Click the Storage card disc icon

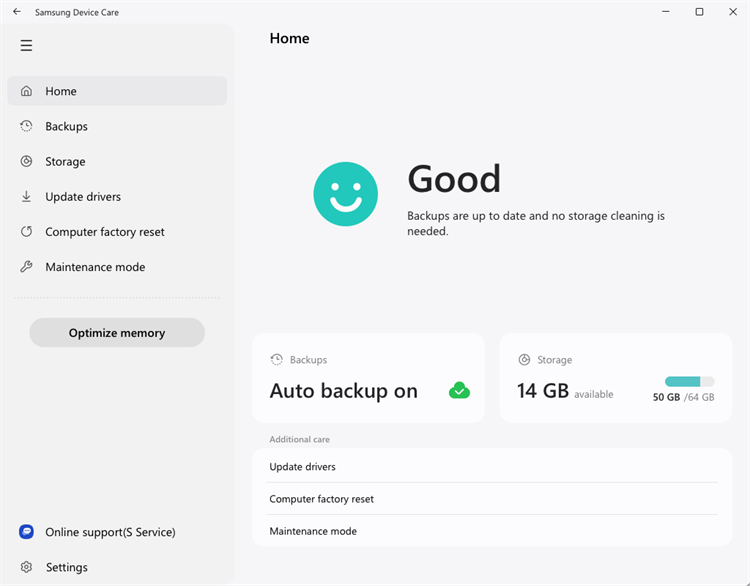point(524,359)
